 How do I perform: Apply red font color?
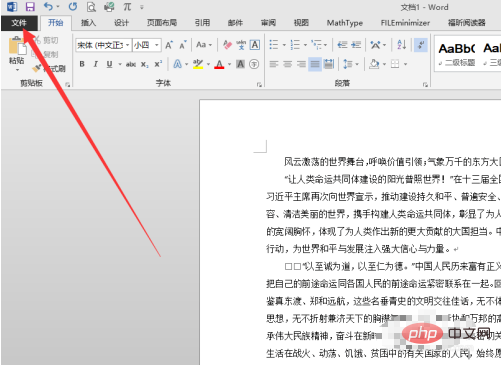219,64
